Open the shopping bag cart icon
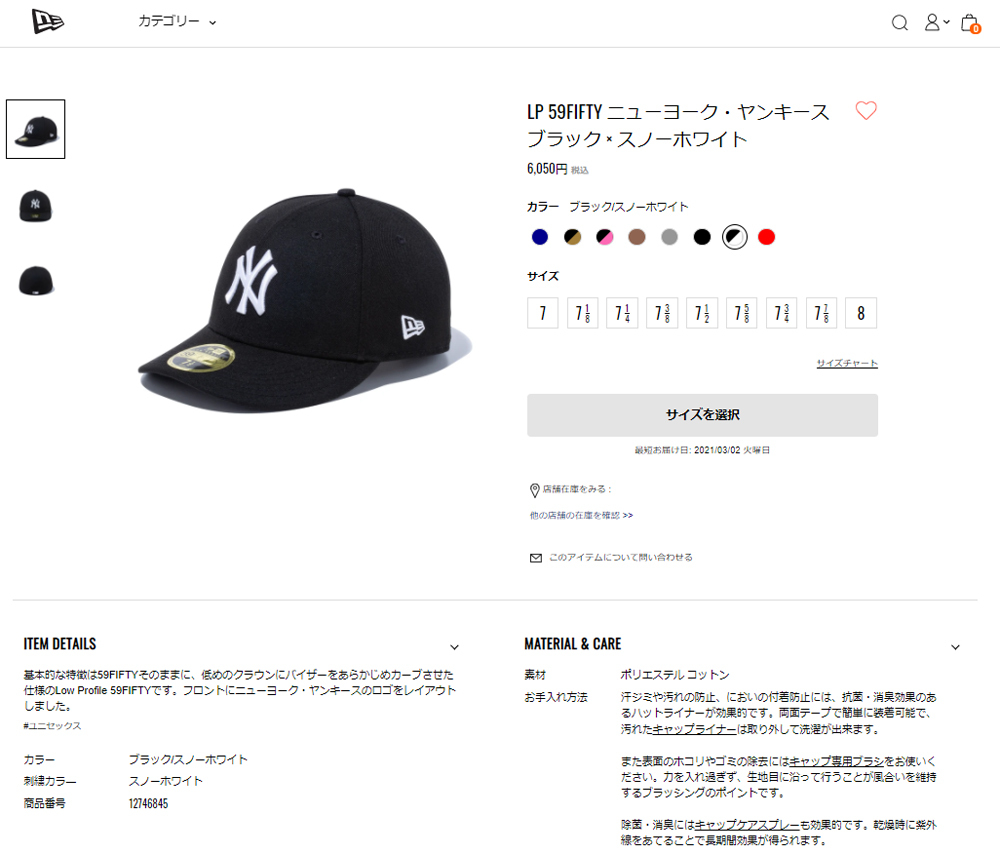The width and height of the screenshot is (1000, 854). coord(971,23)
